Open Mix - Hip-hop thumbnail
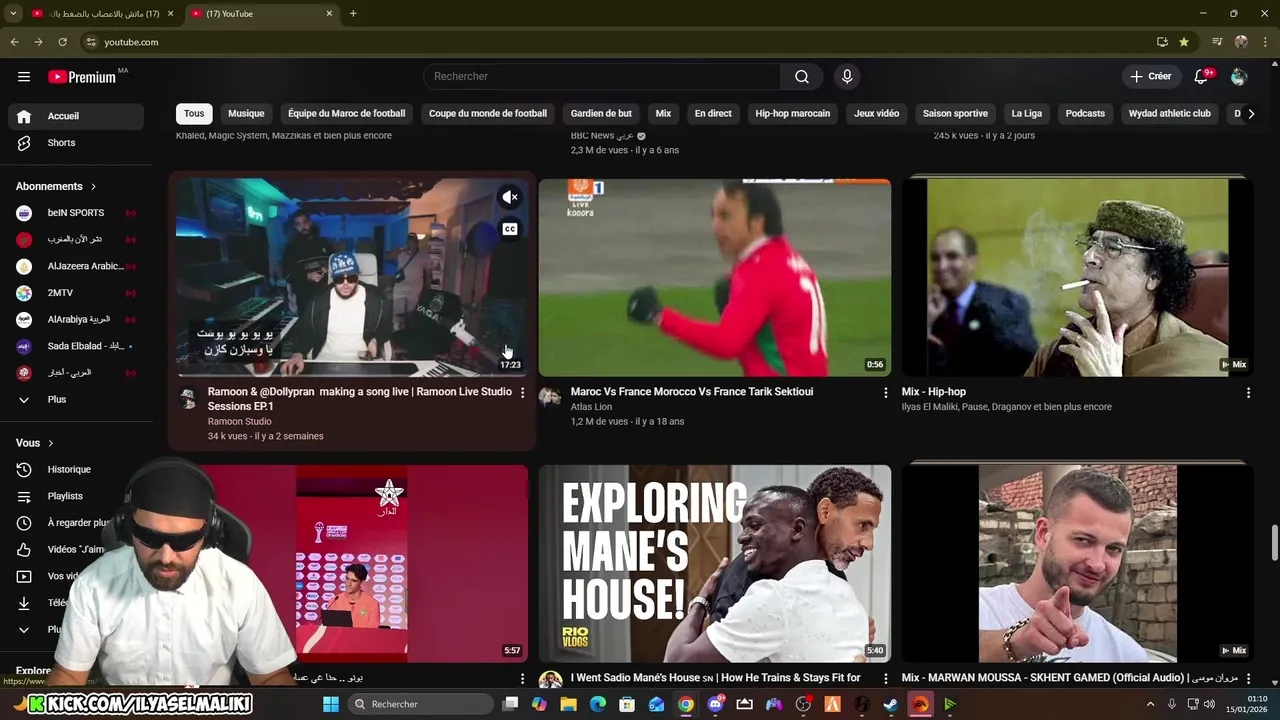Viewport: 1280px width, 720px height. point(1078,277)
